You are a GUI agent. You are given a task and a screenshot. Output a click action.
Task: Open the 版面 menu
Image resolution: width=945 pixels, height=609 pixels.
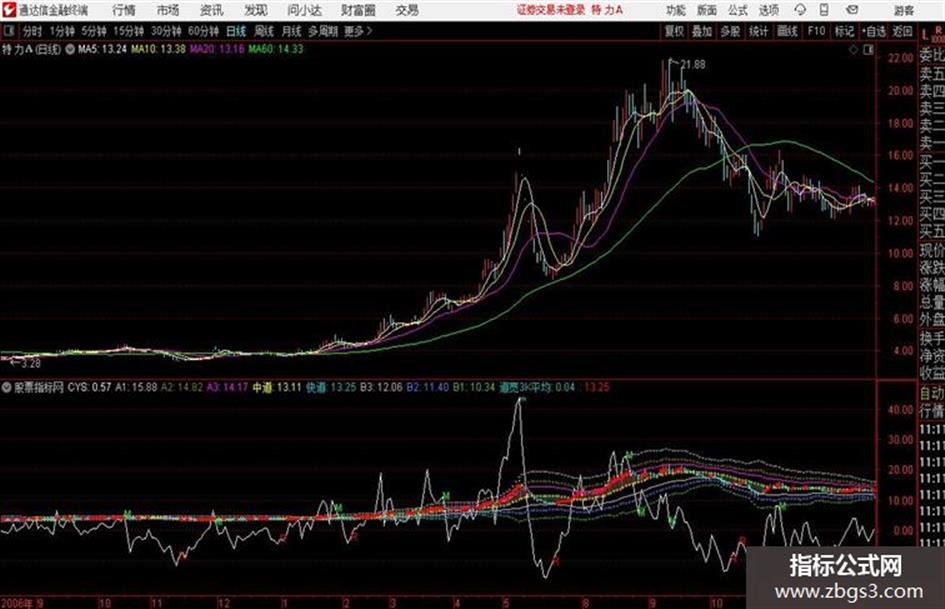click(706, 10)
